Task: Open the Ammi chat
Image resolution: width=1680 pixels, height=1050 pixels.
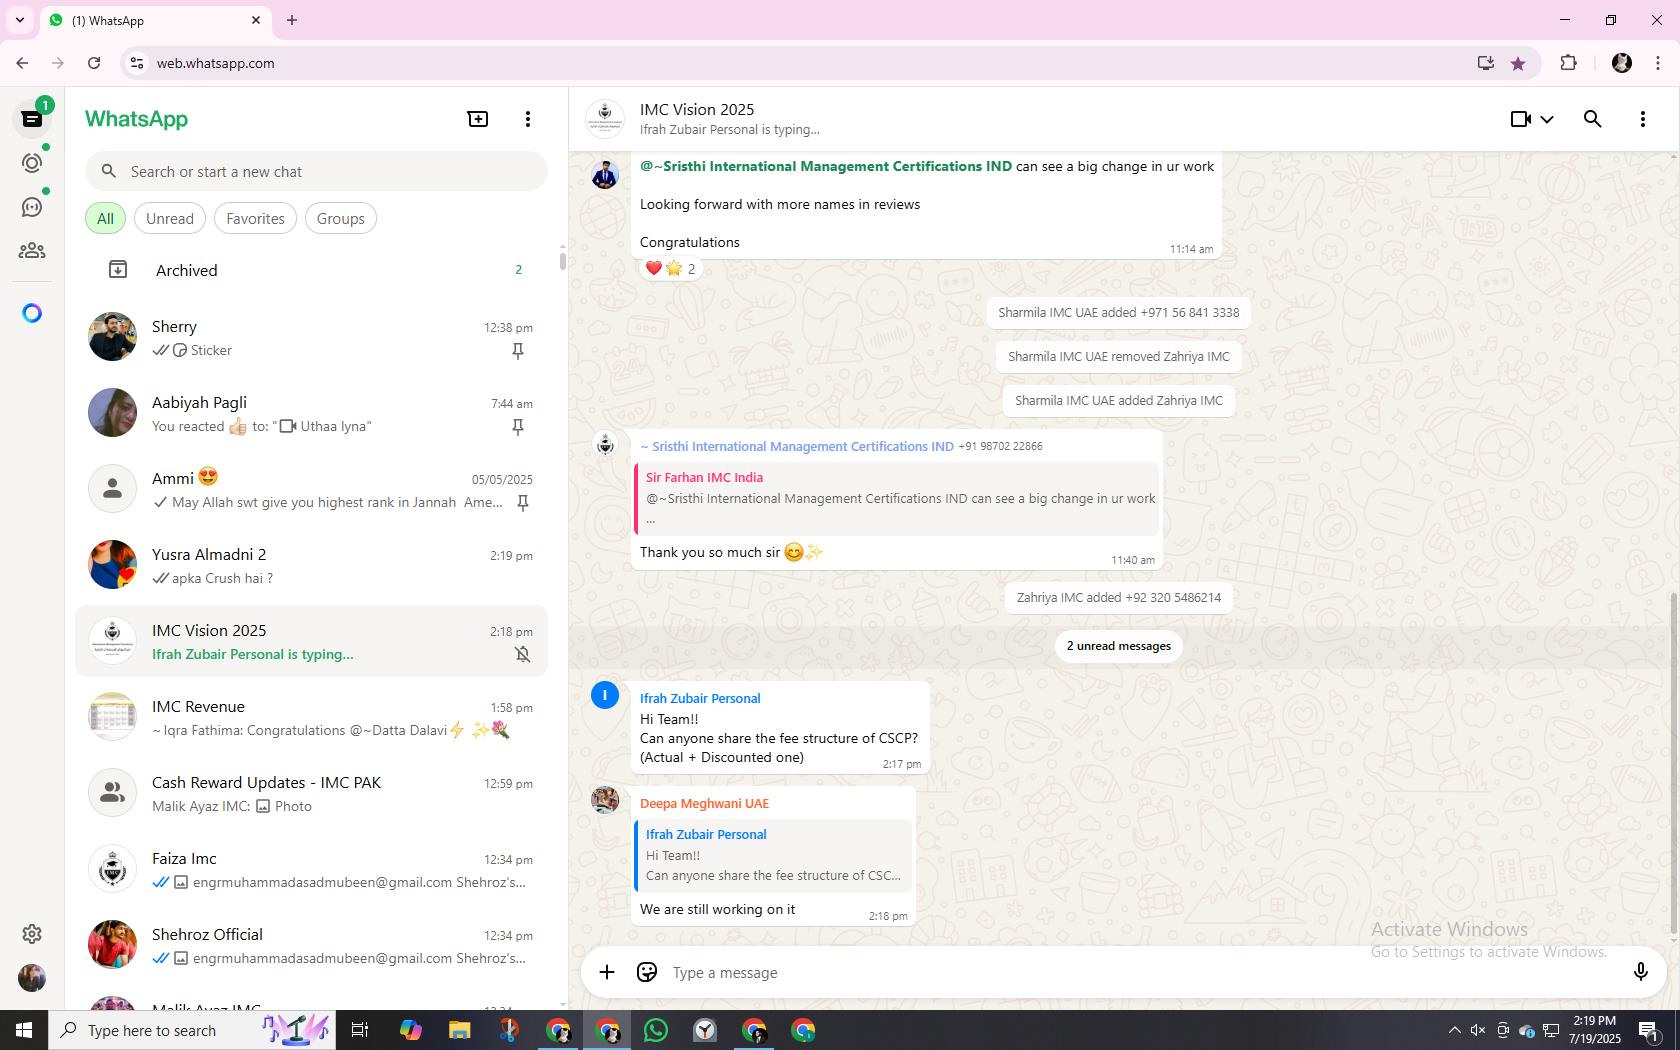Action: pyautogui.click(x=311, y=489)
